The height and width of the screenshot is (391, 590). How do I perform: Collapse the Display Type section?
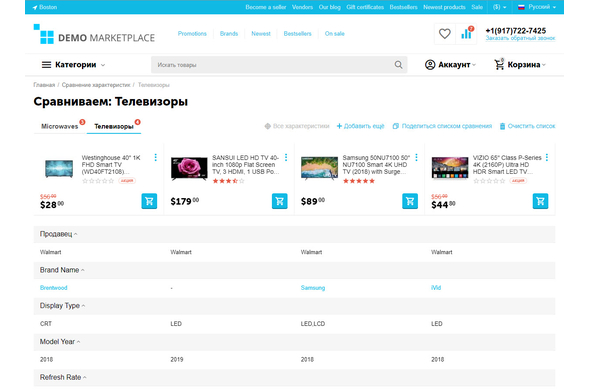click(x=62, y=306)
